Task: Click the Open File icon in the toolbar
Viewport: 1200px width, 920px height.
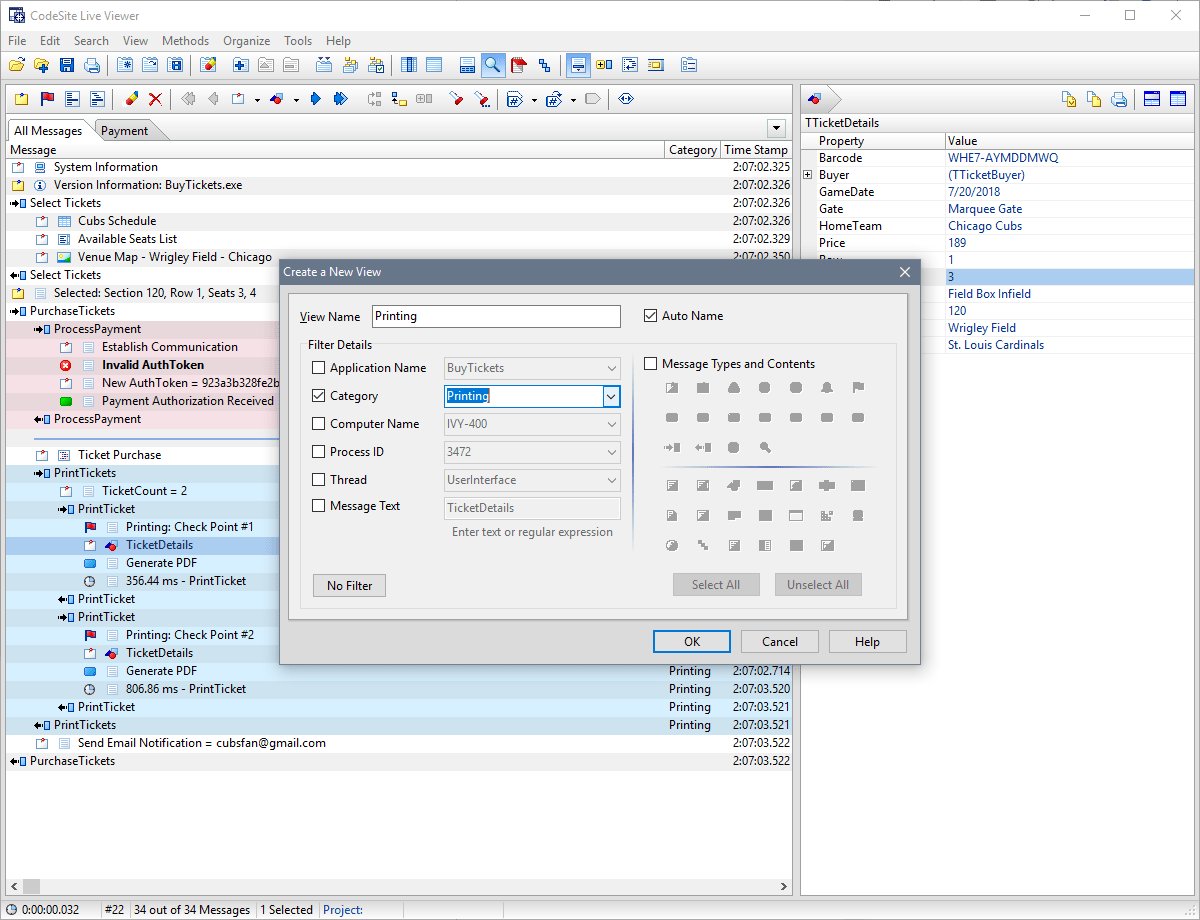Action: pyautogui.click(x=18, y=64)
